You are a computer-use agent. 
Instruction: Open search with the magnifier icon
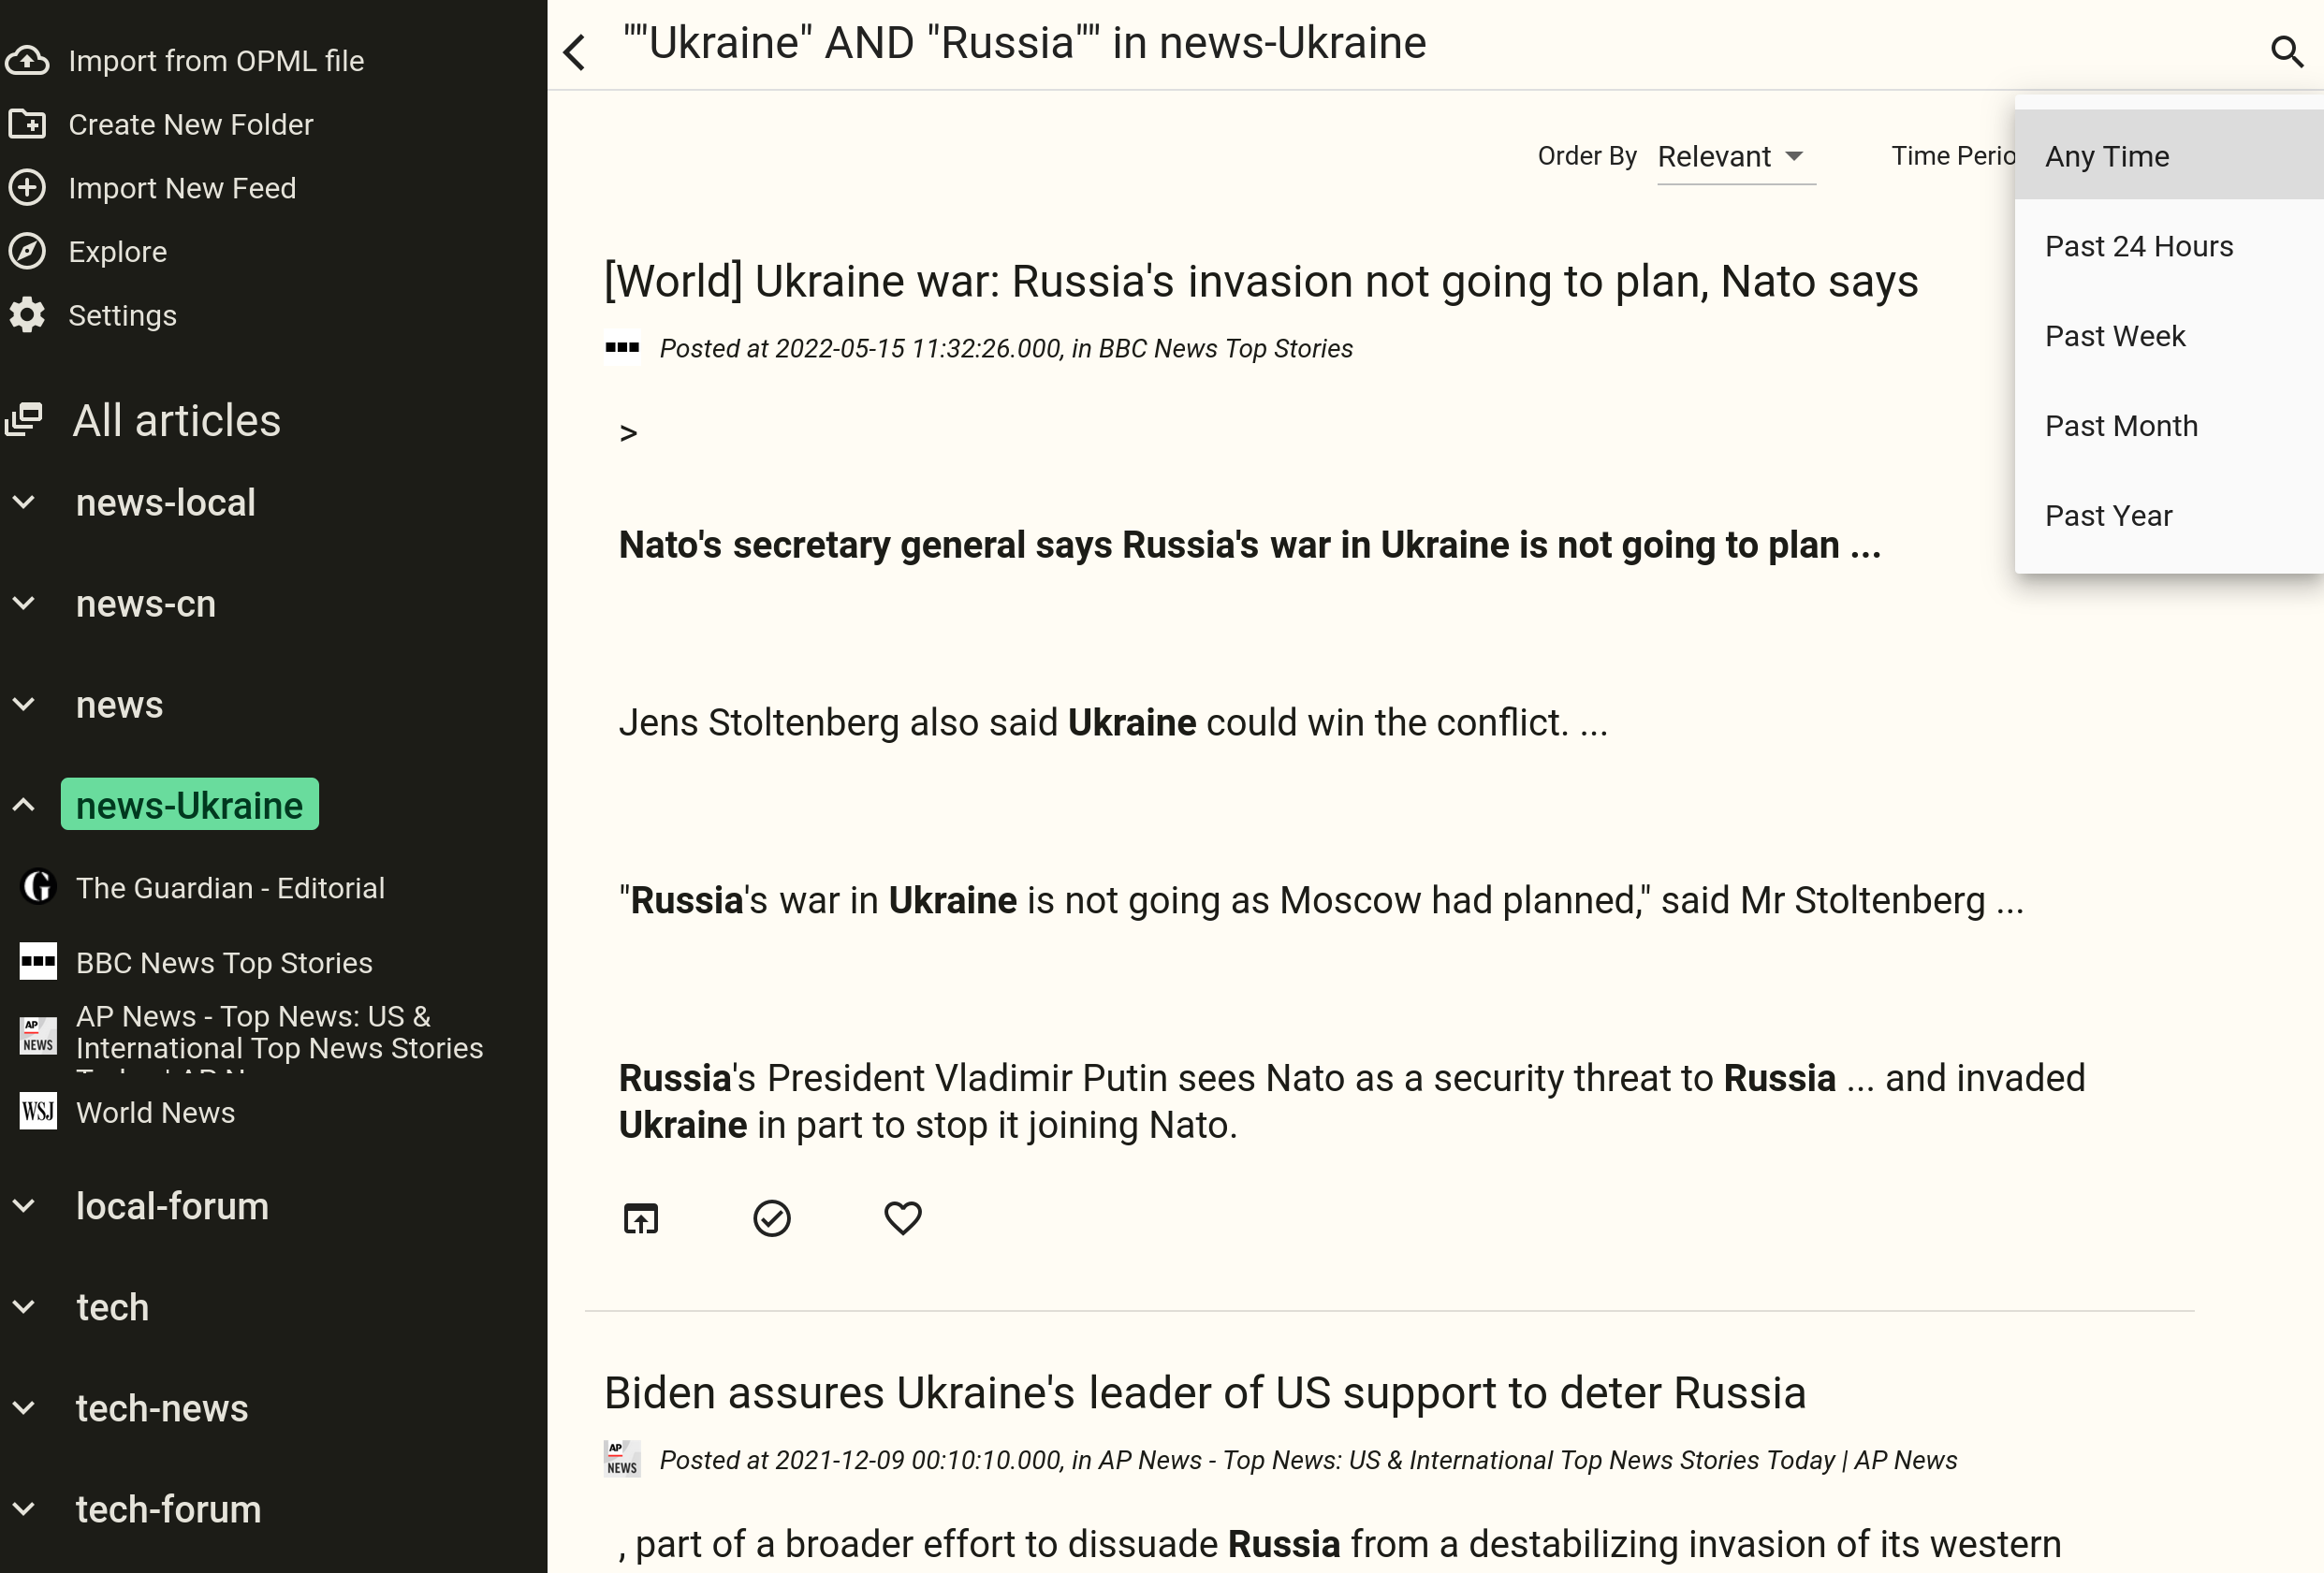tap(2286, 51)
